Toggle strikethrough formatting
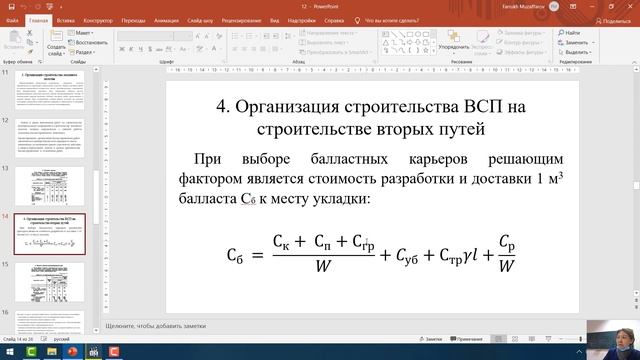The height and width of the screenshot is (360, 640). pos(159,49)
